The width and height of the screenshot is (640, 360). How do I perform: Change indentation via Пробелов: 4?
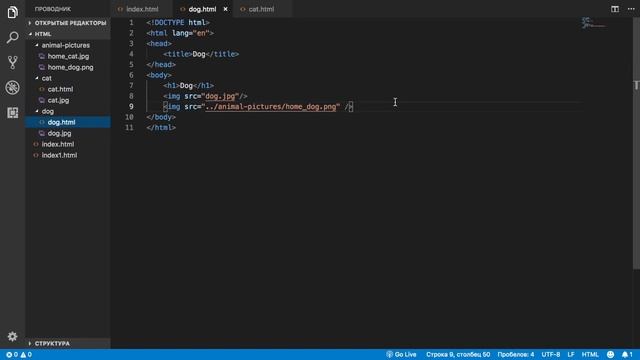pyautogui.click(x=516, y=354)
